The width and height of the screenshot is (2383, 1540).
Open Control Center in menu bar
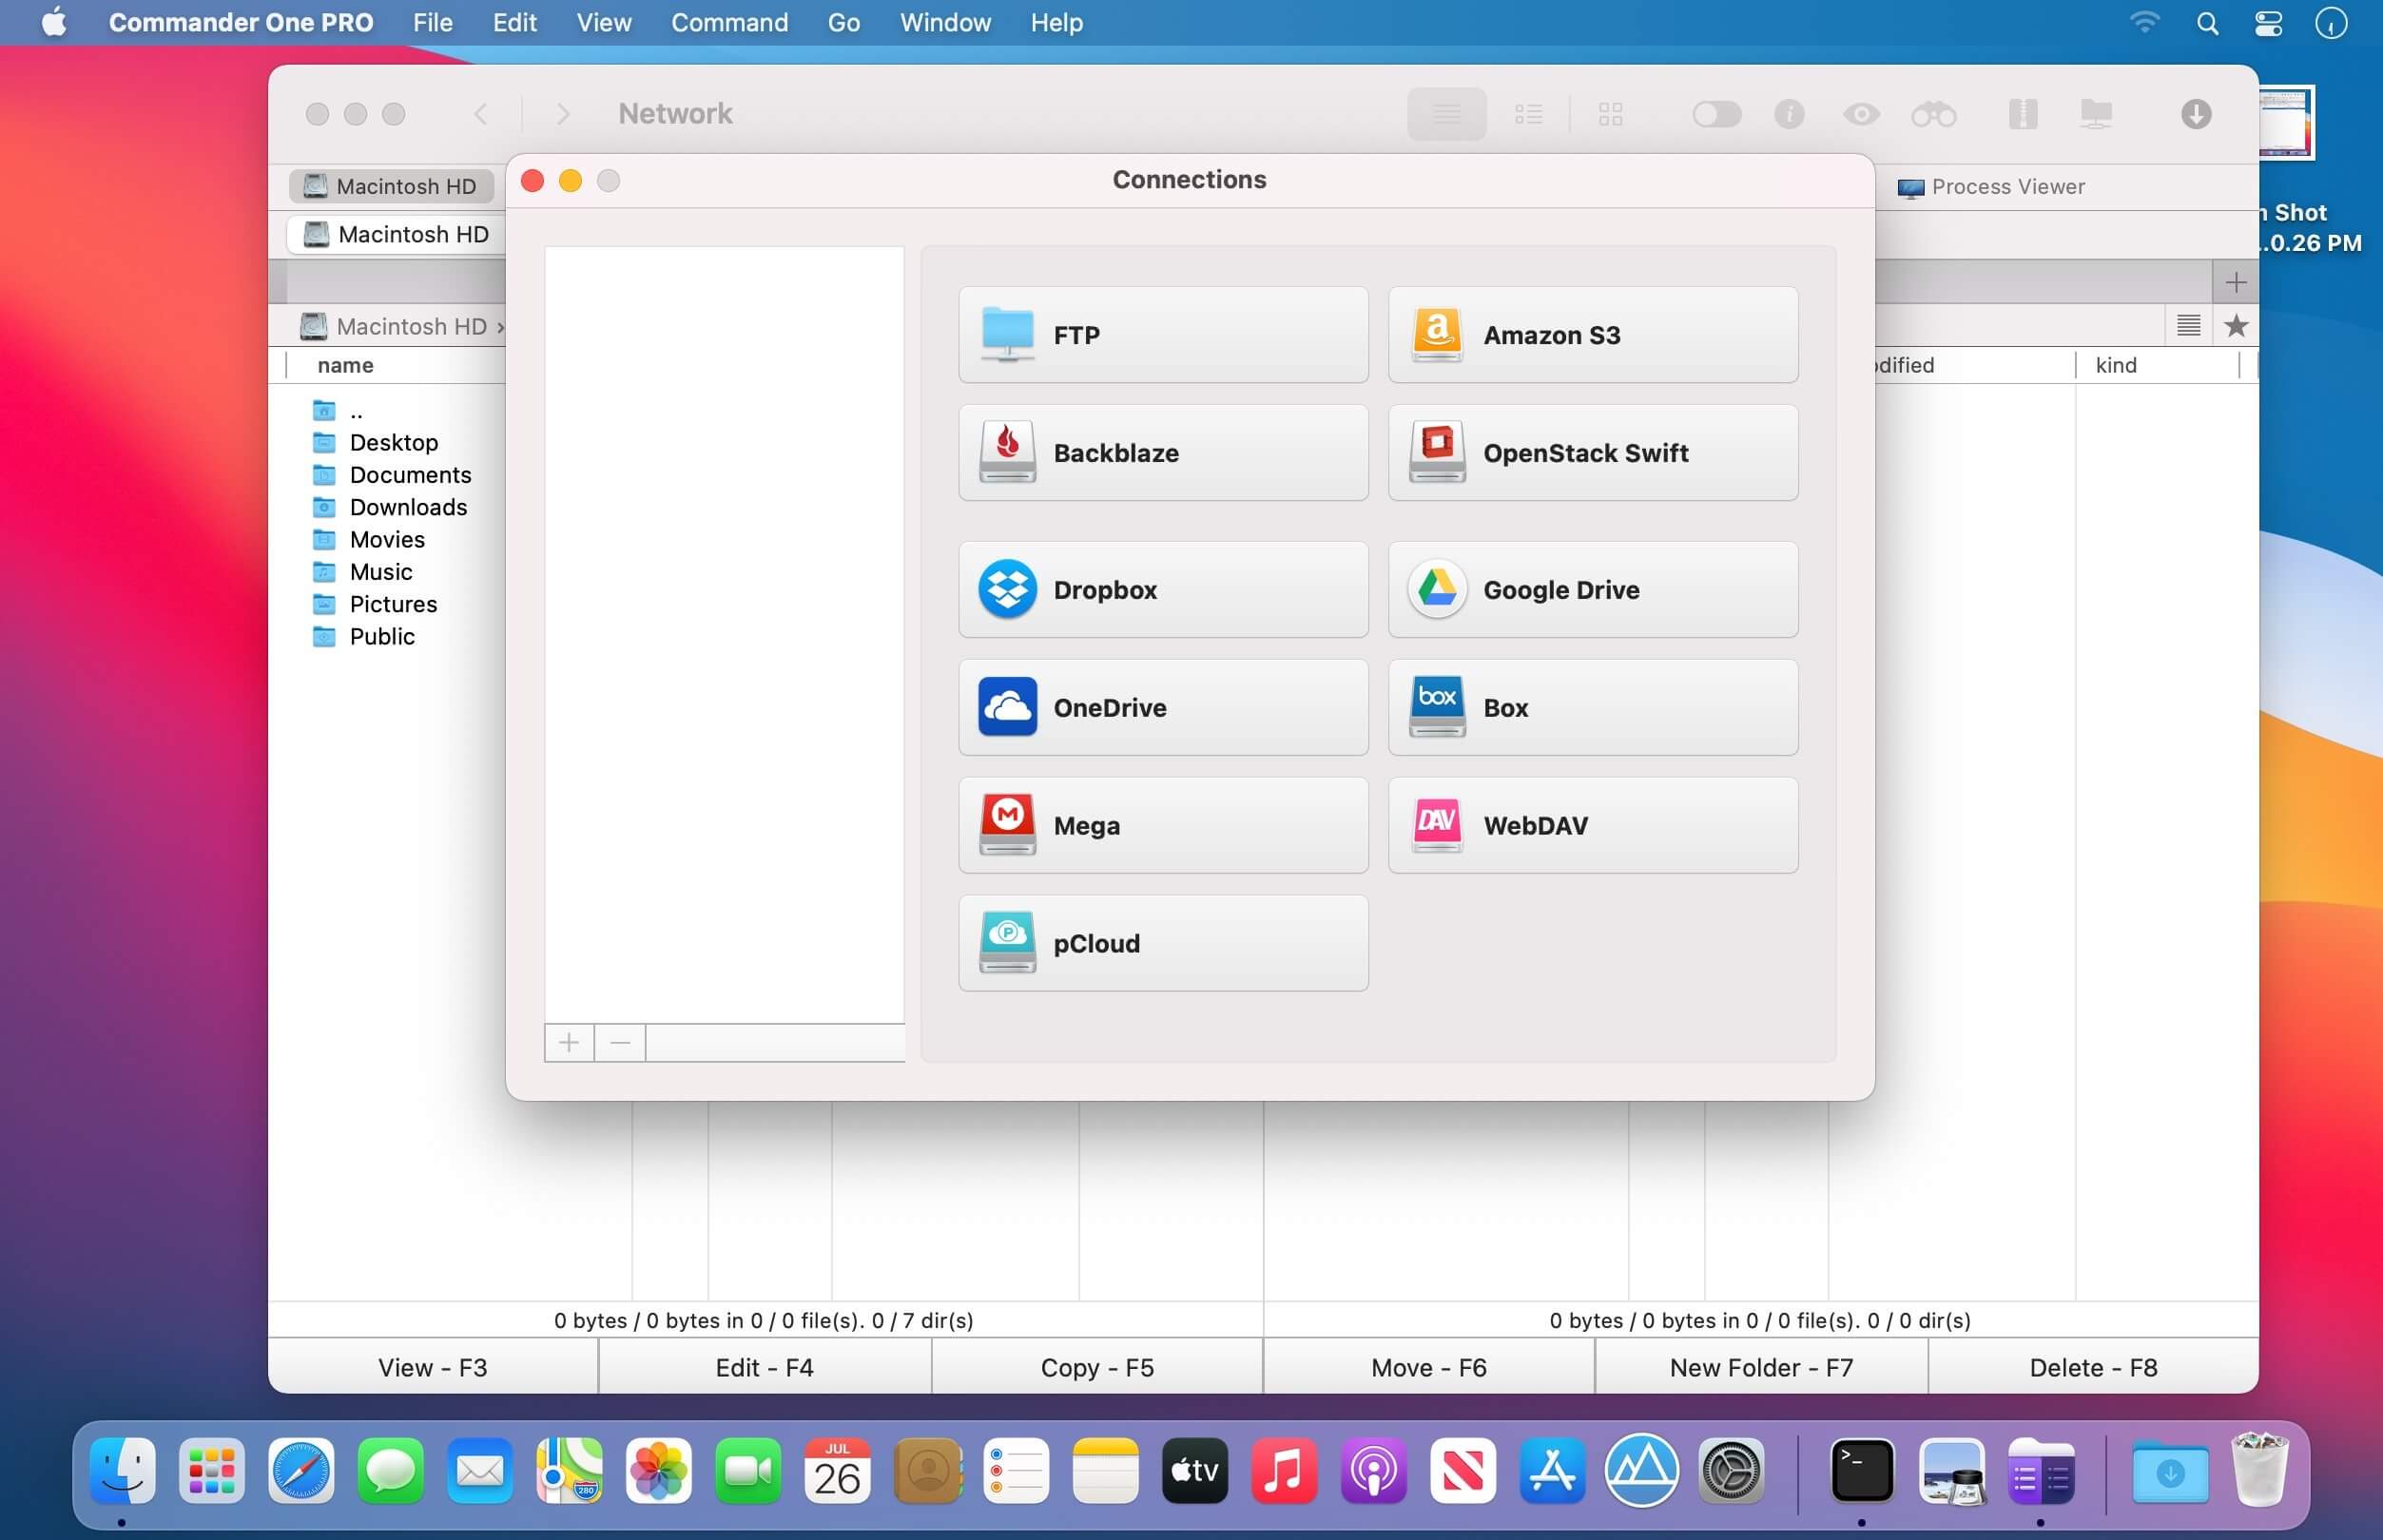[x=2268, y=22]
